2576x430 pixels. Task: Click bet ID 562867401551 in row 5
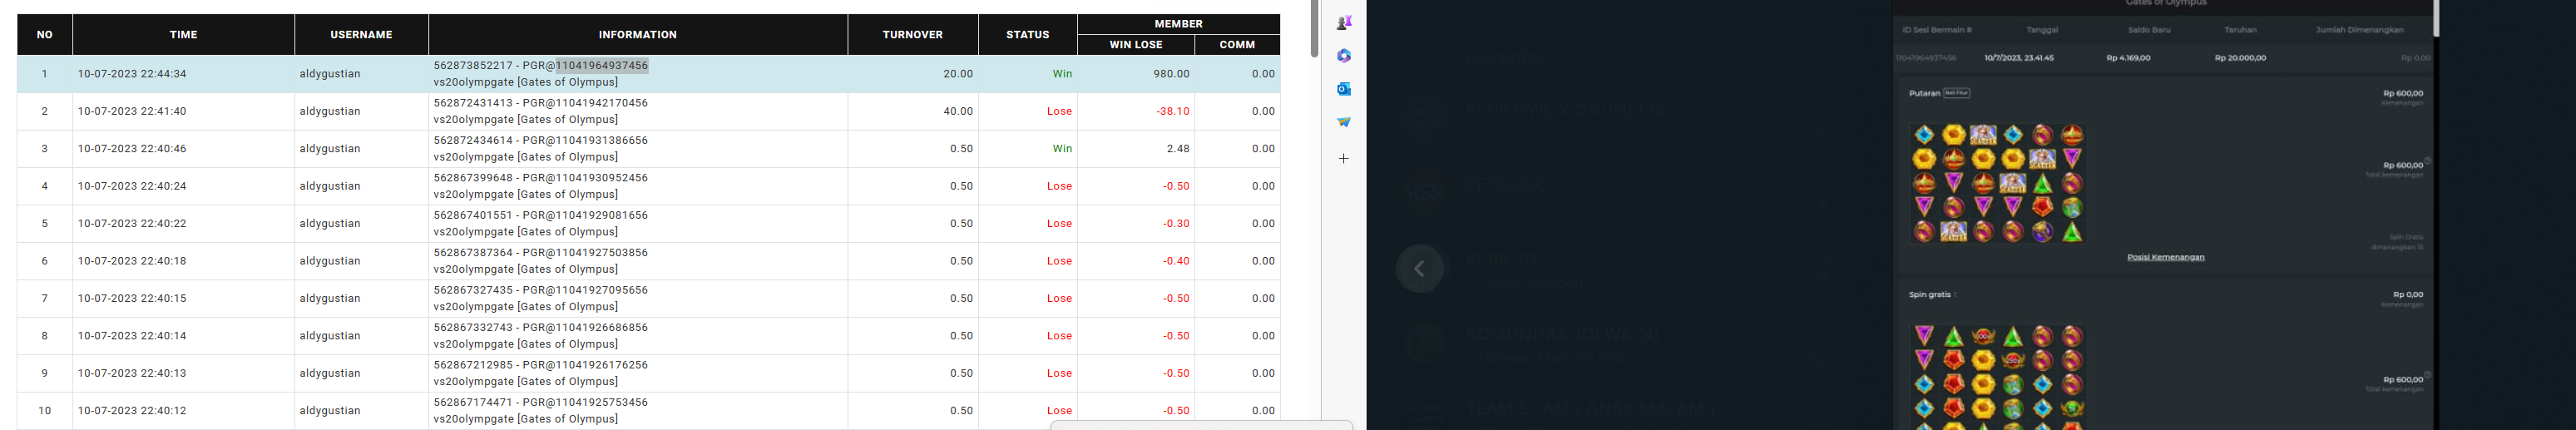[473, 215]
